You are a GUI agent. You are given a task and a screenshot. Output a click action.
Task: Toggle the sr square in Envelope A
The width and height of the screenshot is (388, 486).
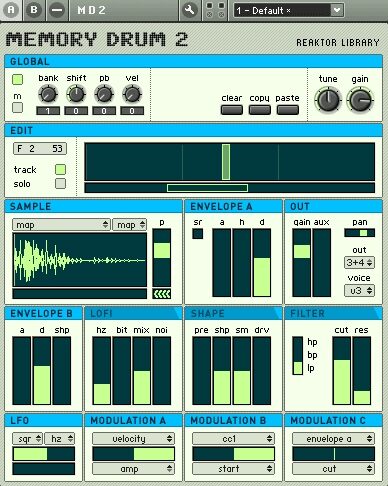(x=197, y=234)
